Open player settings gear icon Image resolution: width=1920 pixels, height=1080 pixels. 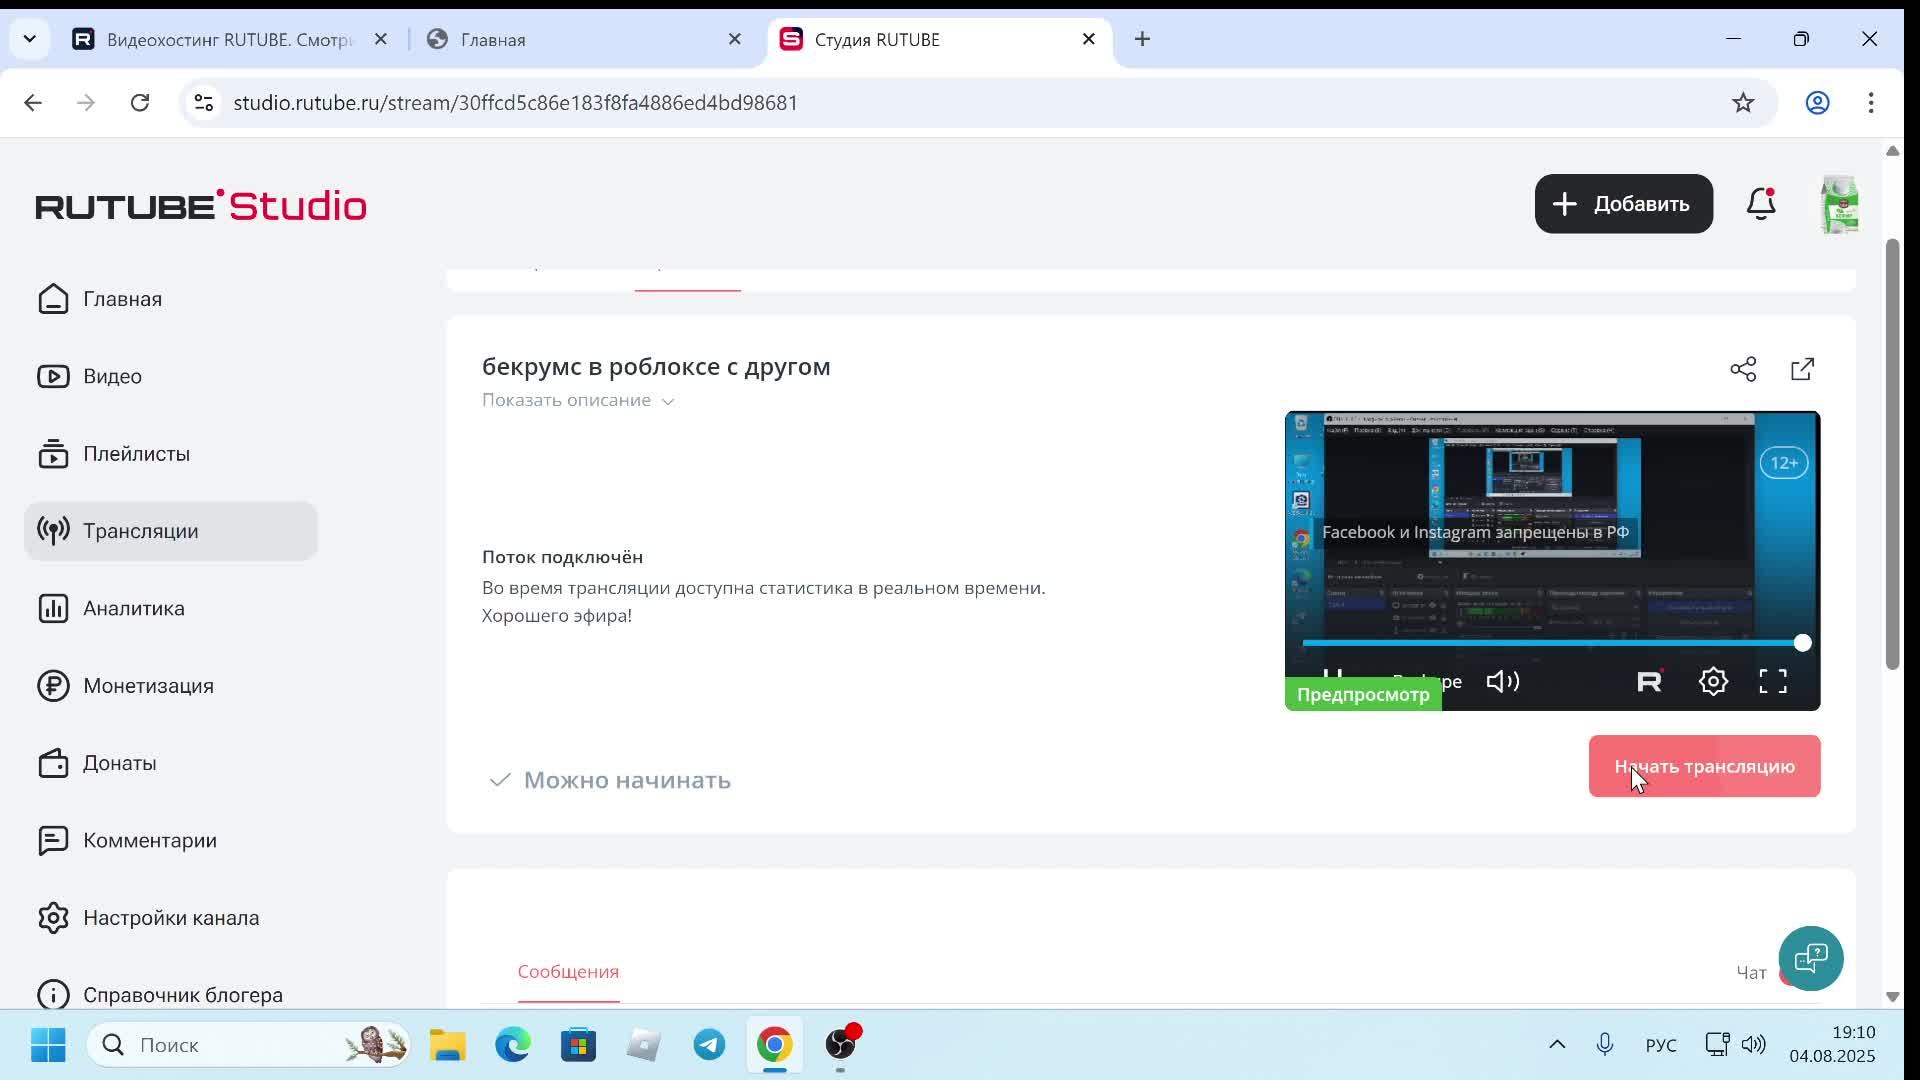pyautogui.click(x=1713, y=682)
